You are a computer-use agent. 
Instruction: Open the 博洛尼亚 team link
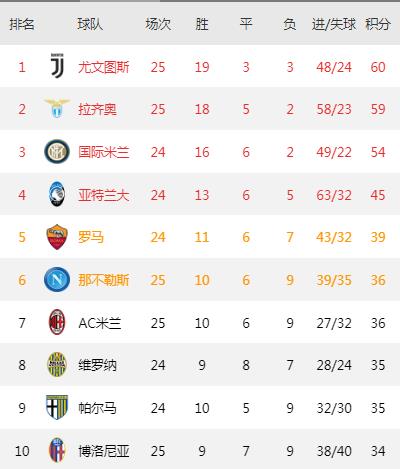(x=104, y=451)
